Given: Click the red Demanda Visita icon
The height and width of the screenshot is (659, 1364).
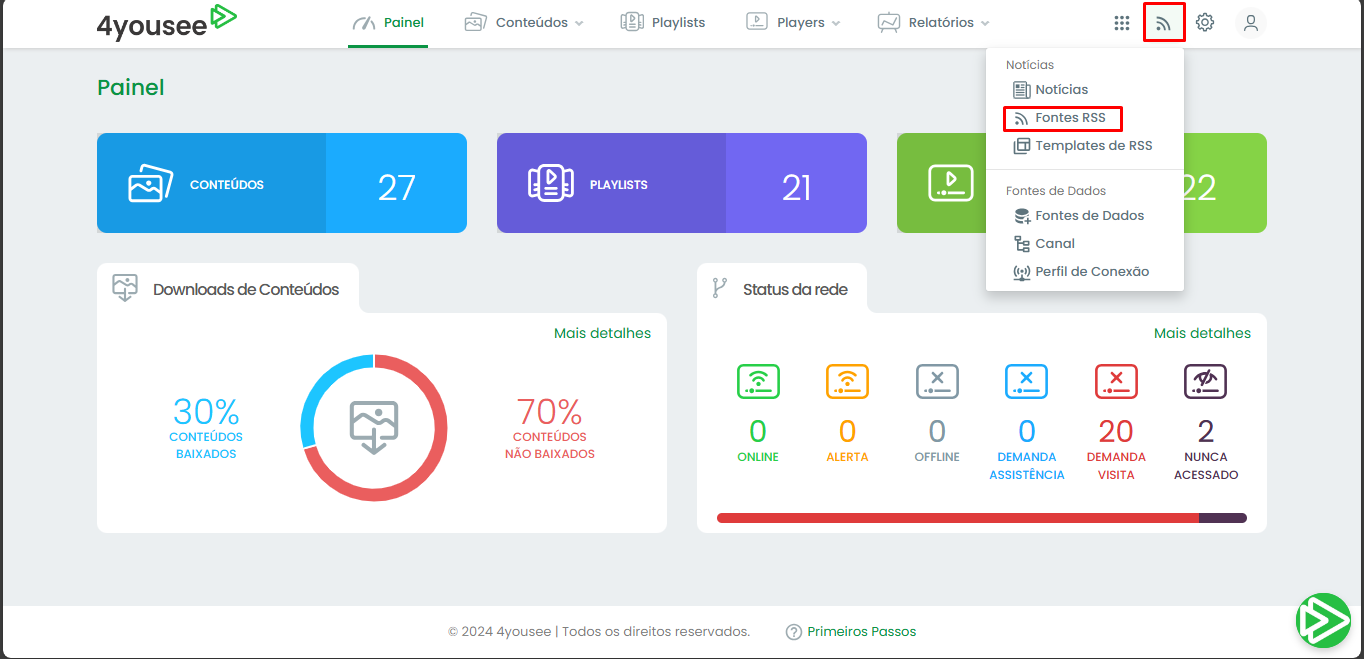Looking at the screenshot, I should 1116,381.
